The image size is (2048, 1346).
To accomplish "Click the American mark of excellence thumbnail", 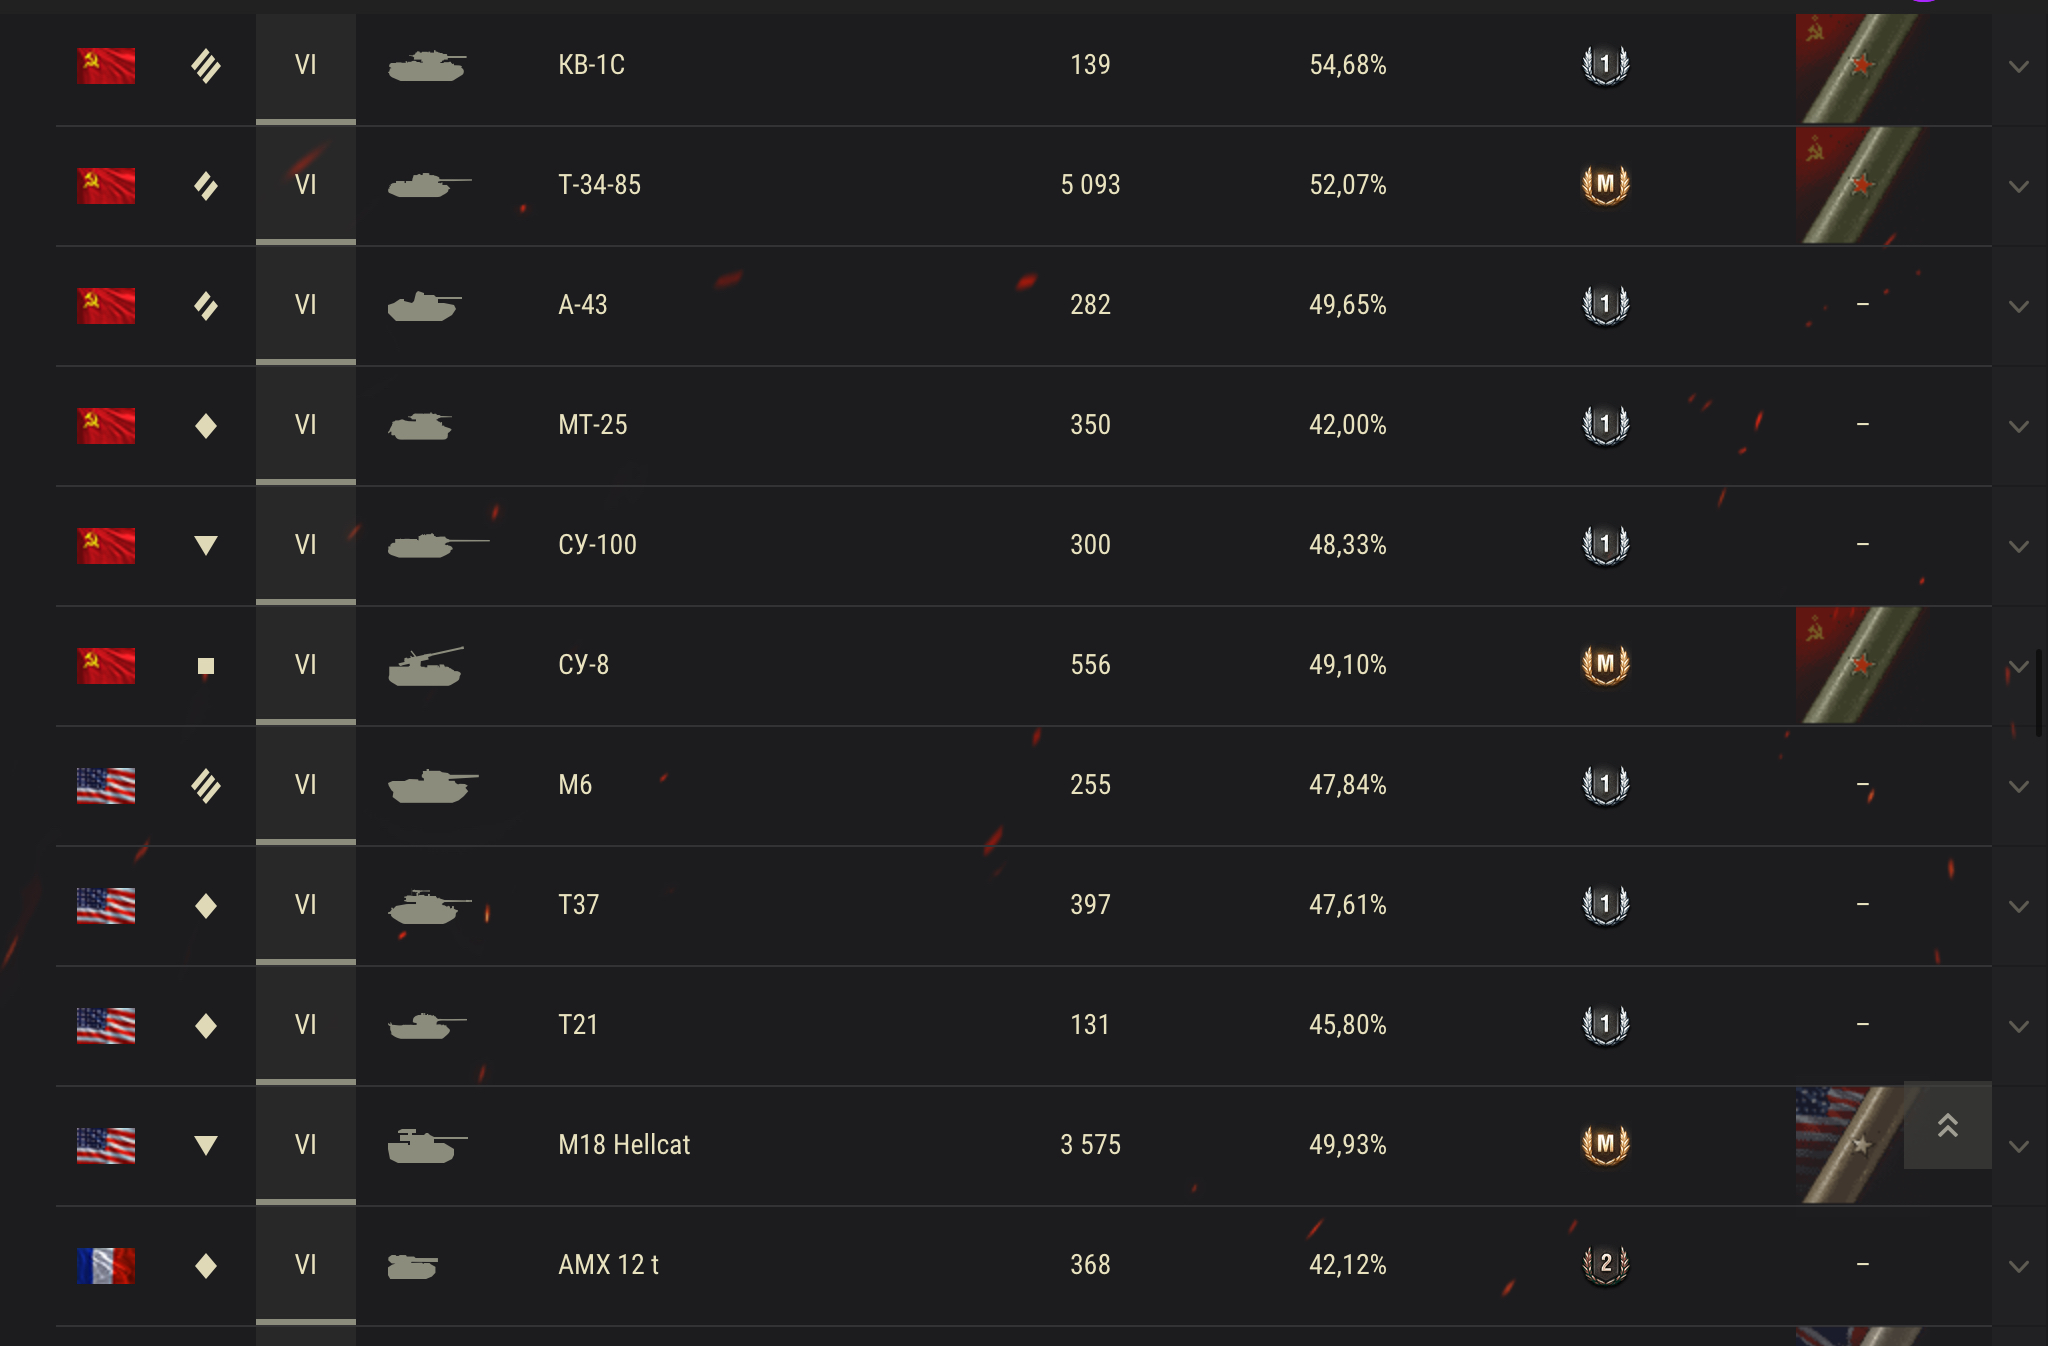I will click(1849, 1145).
